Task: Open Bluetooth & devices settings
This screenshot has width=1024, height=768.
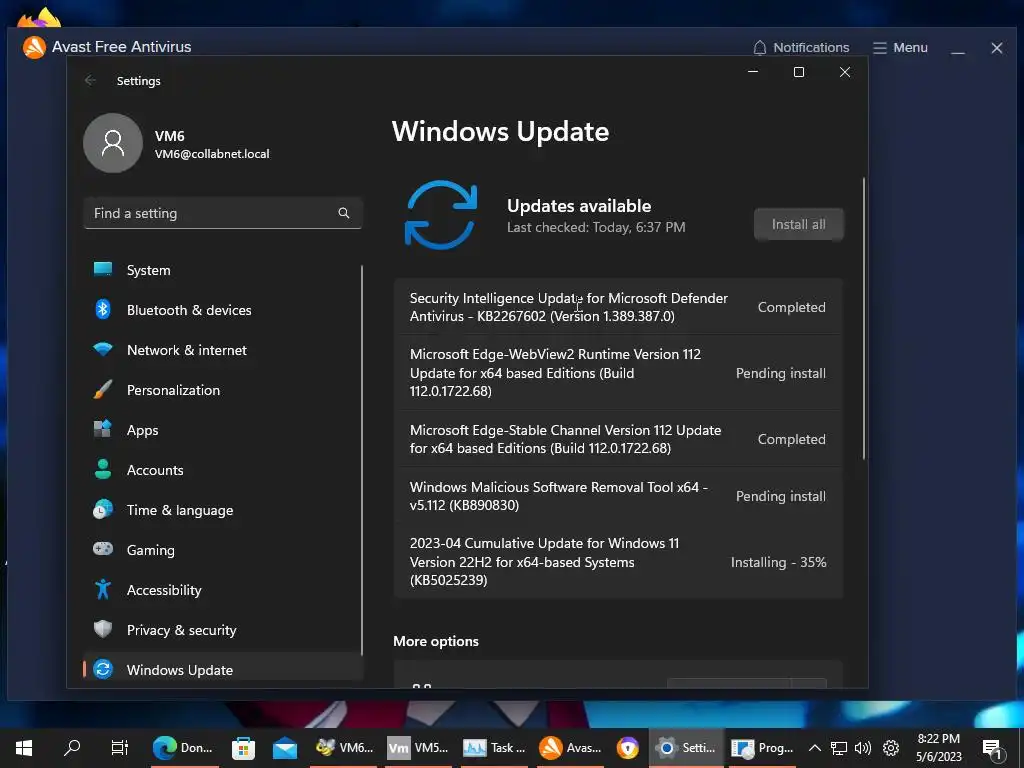Action: tap(222, 310)
